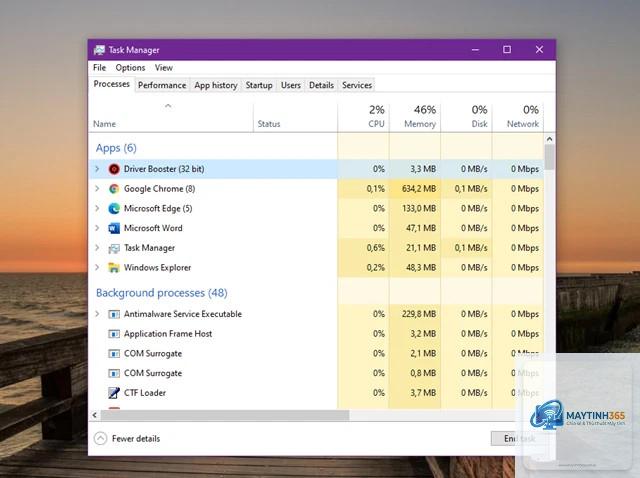640x478 pixels.
Task: Select the CTF Loader process name
Action: (145, 393)
